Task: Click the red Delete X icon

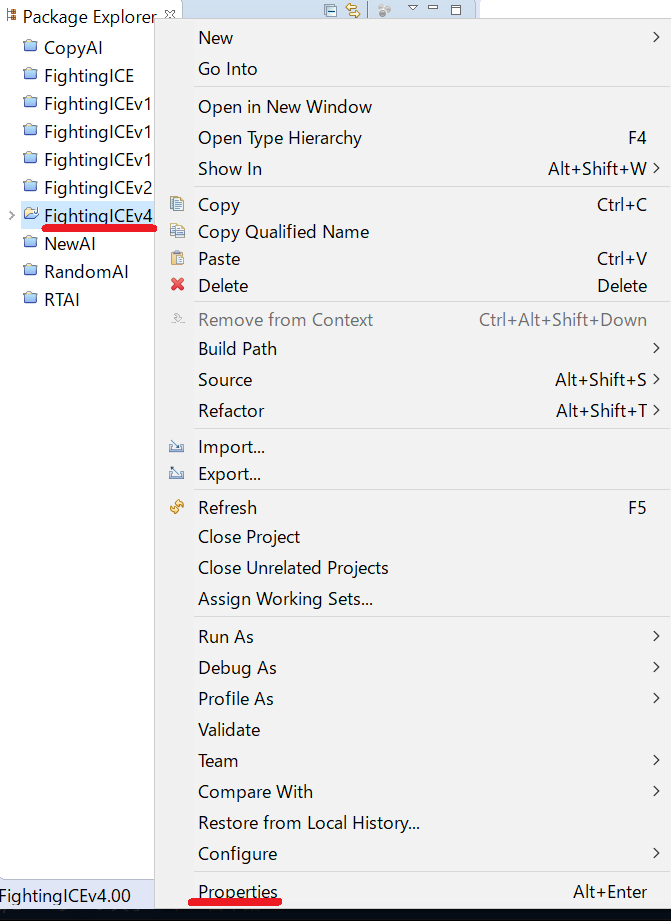Action: [x=177, y=285]
